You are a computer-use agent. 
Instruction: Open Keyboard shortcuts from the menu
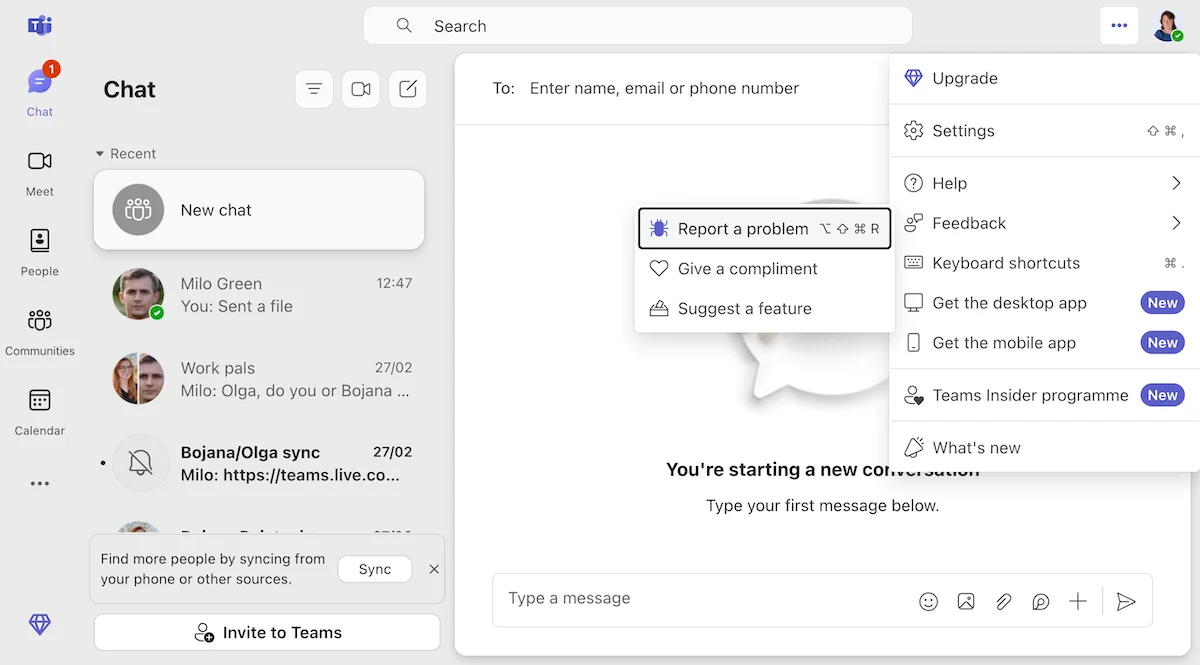1005,263
